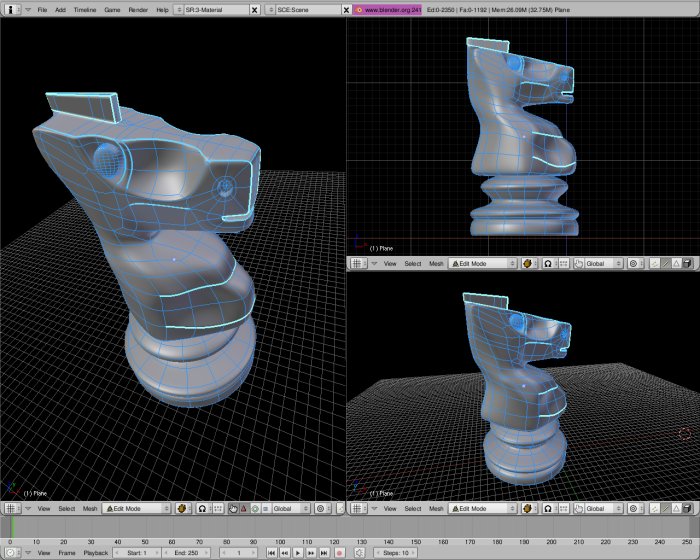
Task: Open the proportional edit selector in the left viewport
Action: click(x=321, y=508)
